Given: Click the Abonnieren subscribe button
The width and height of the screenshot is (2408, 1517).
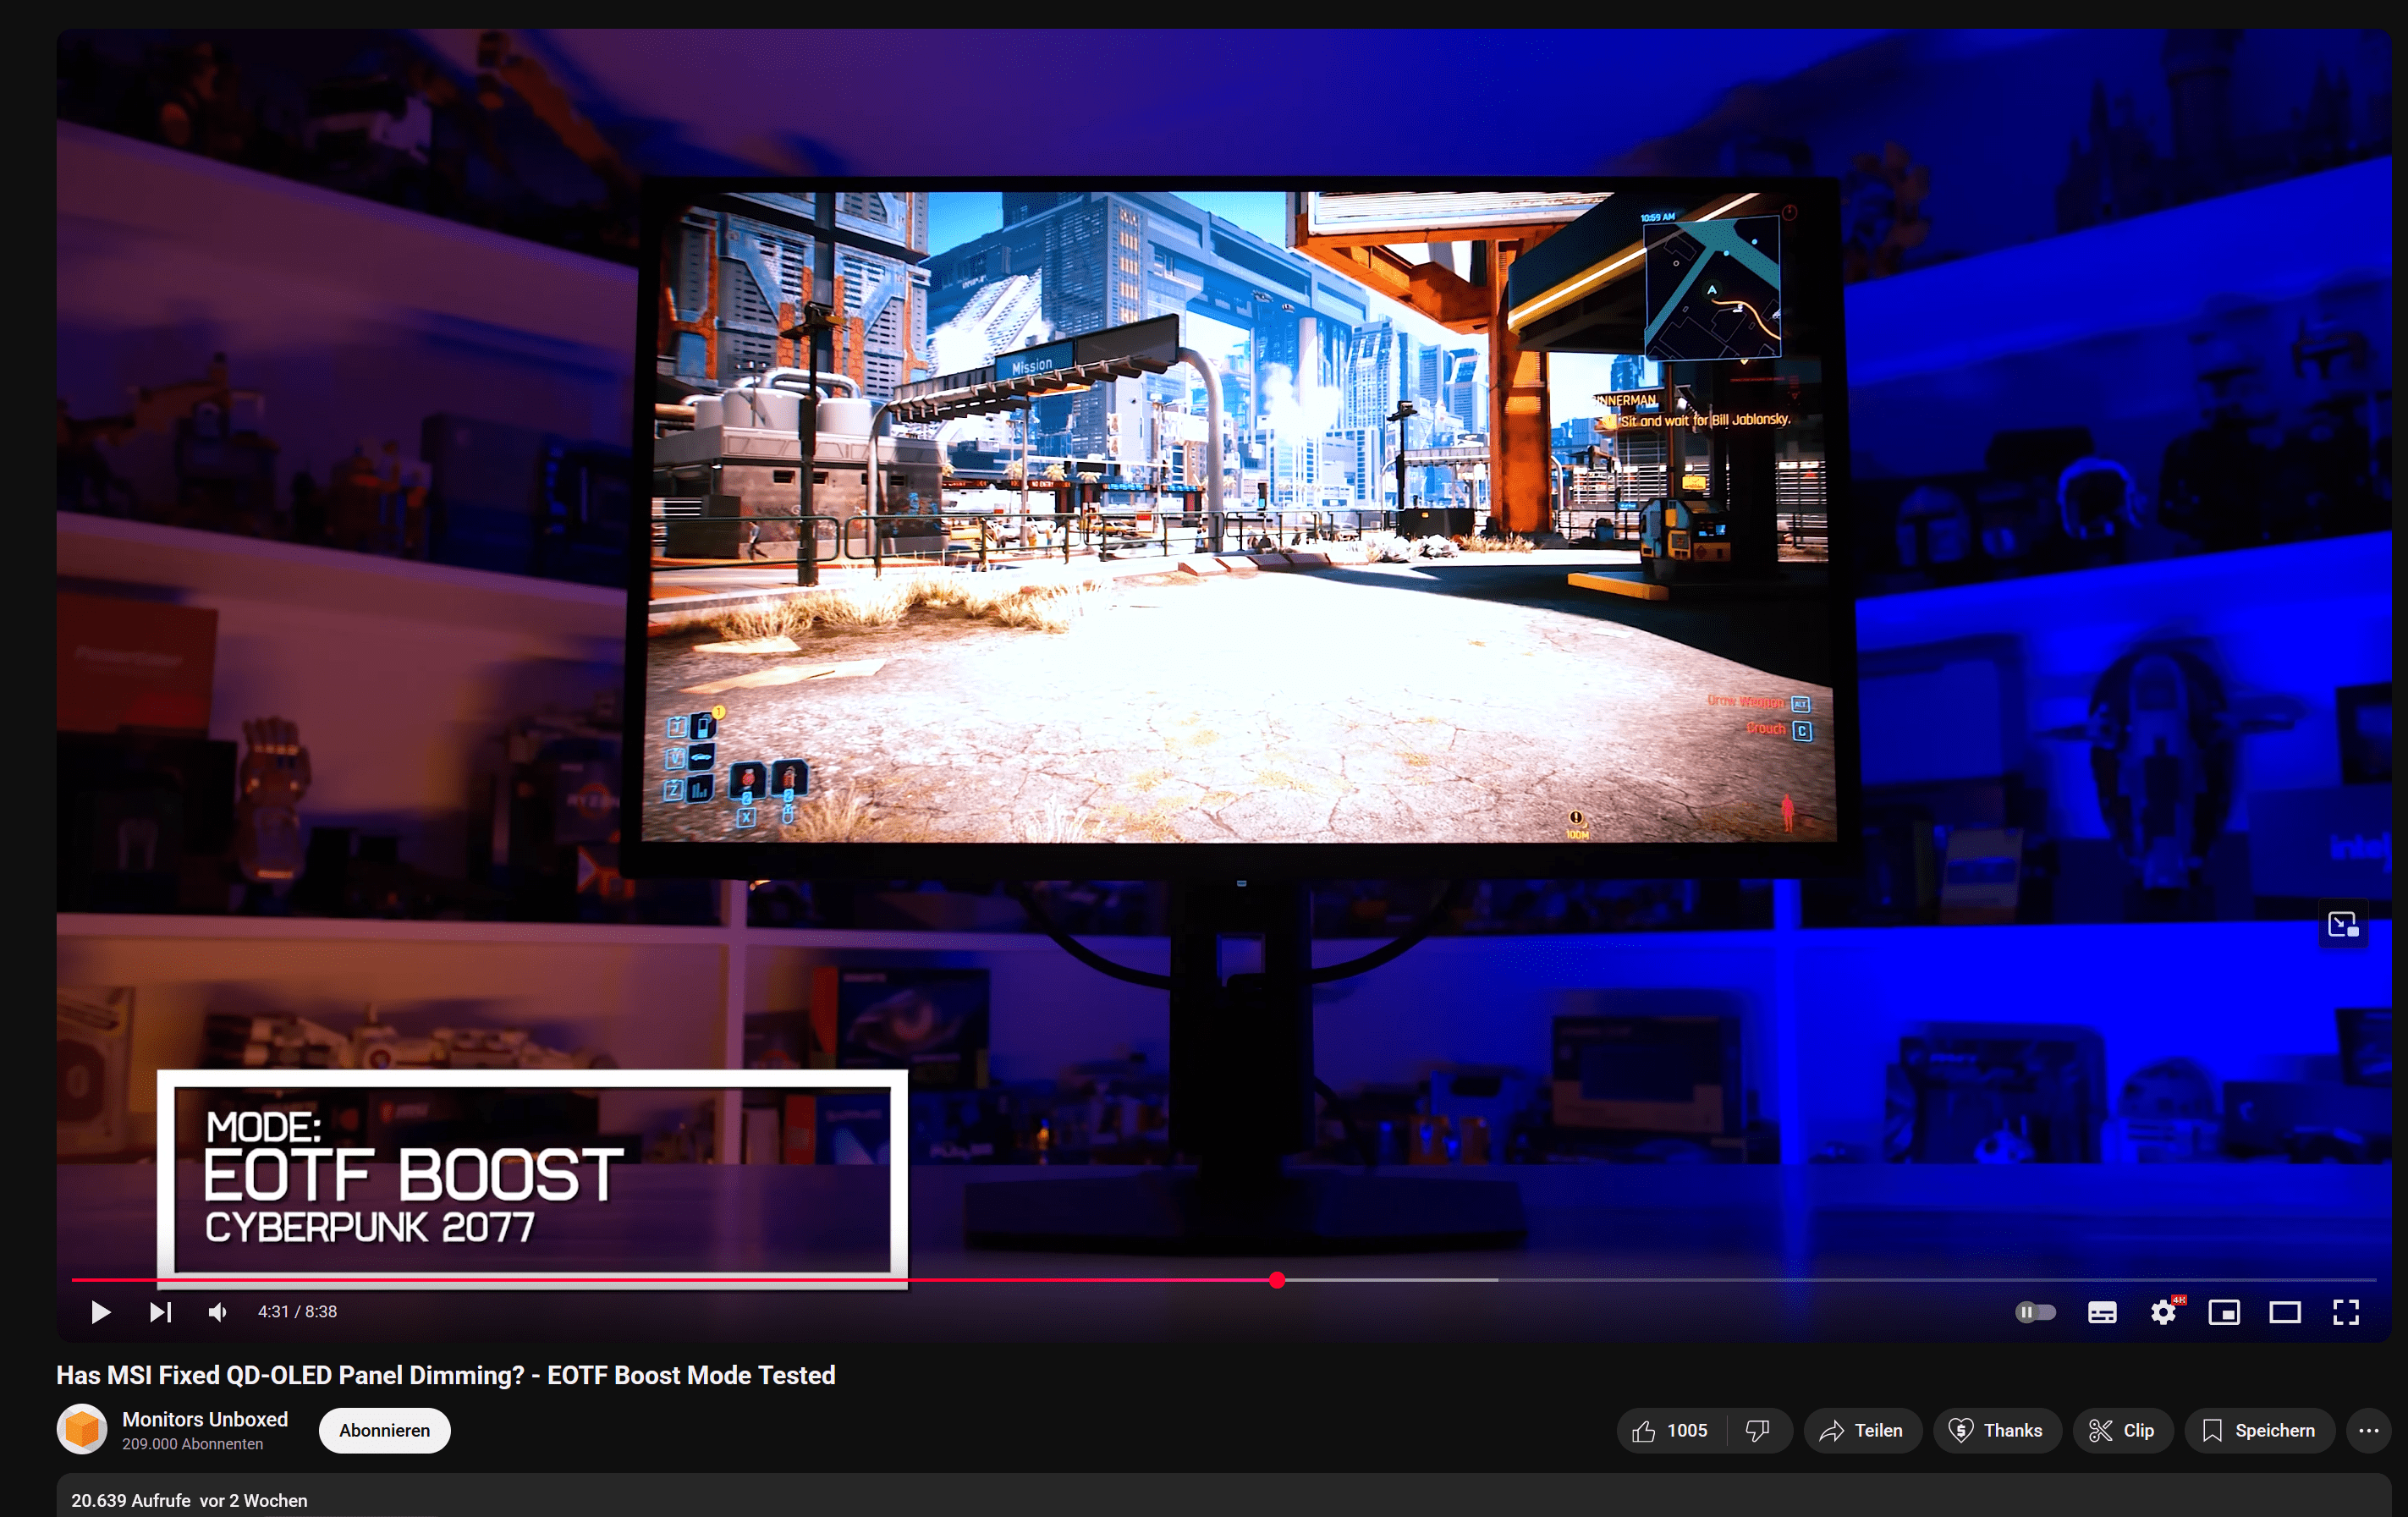Looking at the screenshot, I should pyautogui.click(x=384, y=1430).
